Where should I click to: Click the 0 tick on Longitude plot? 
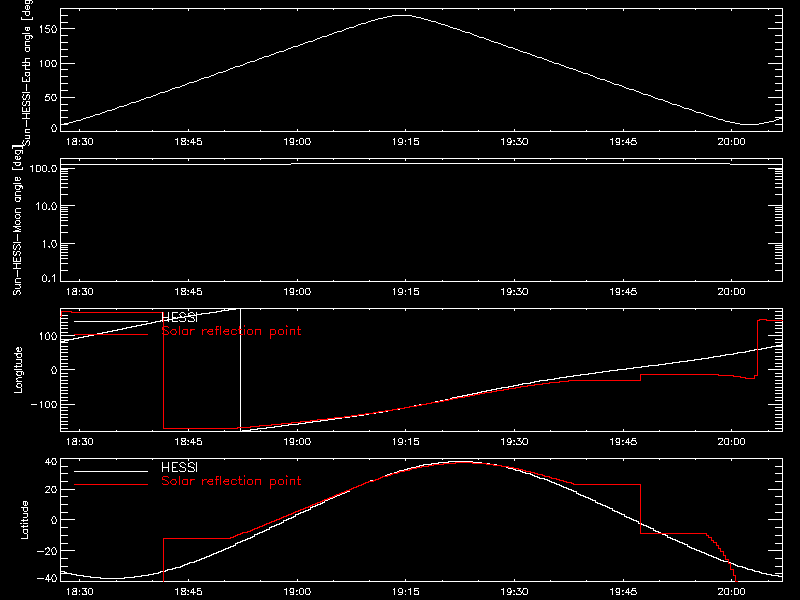coord(54,370)
